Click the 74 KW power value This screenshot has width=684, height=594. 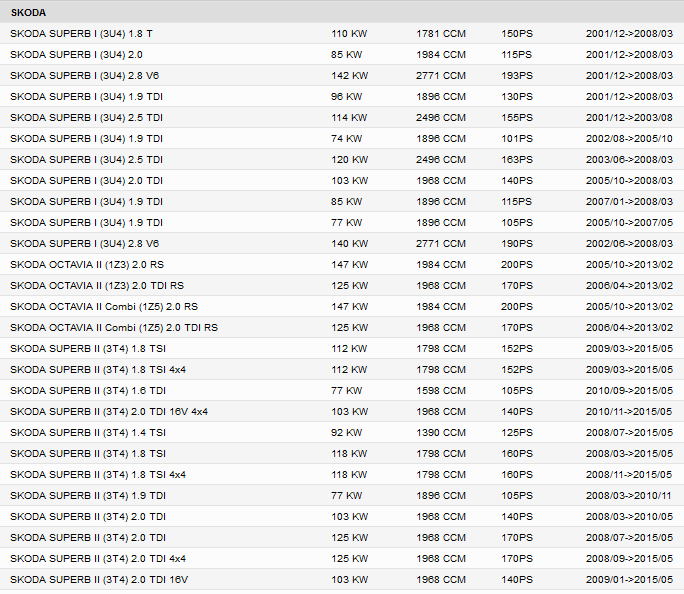click(x=346, y=138)
